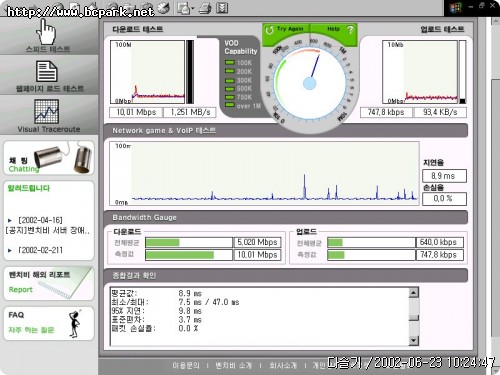Open the Chatting tin-can banner
The height and width of the screenshot is (375, 500).
pos(49,158)
